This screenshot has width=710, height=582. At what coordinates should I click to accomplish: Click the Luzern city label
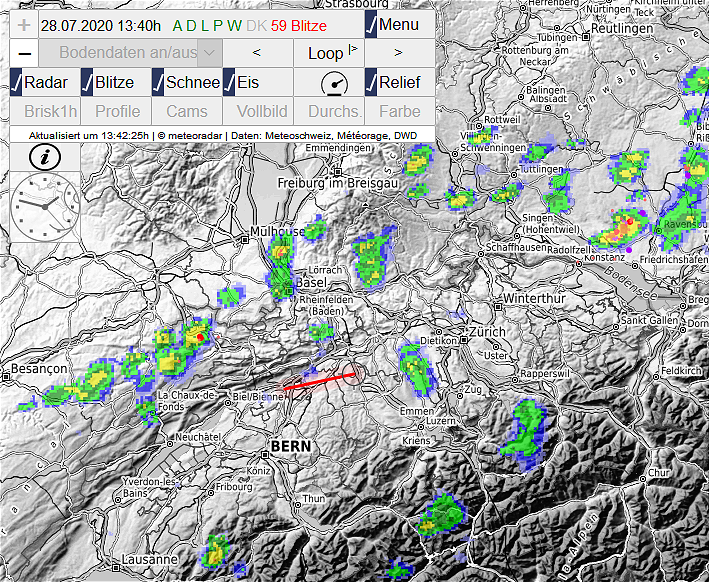(441, 421)
